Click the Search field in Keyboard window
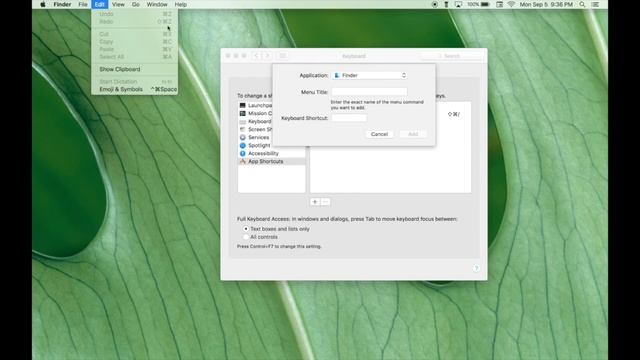640x360 pixels. click(451, 56)
